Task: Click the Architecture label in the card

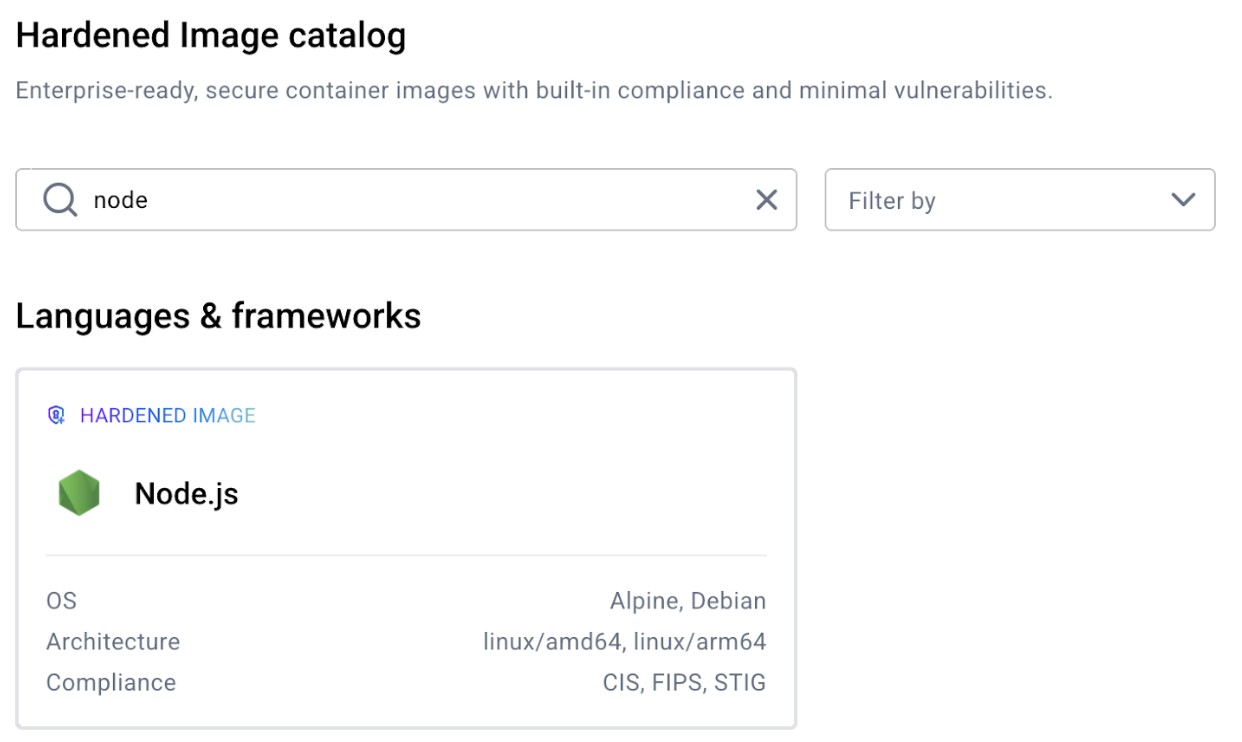Action: point(113,642)
